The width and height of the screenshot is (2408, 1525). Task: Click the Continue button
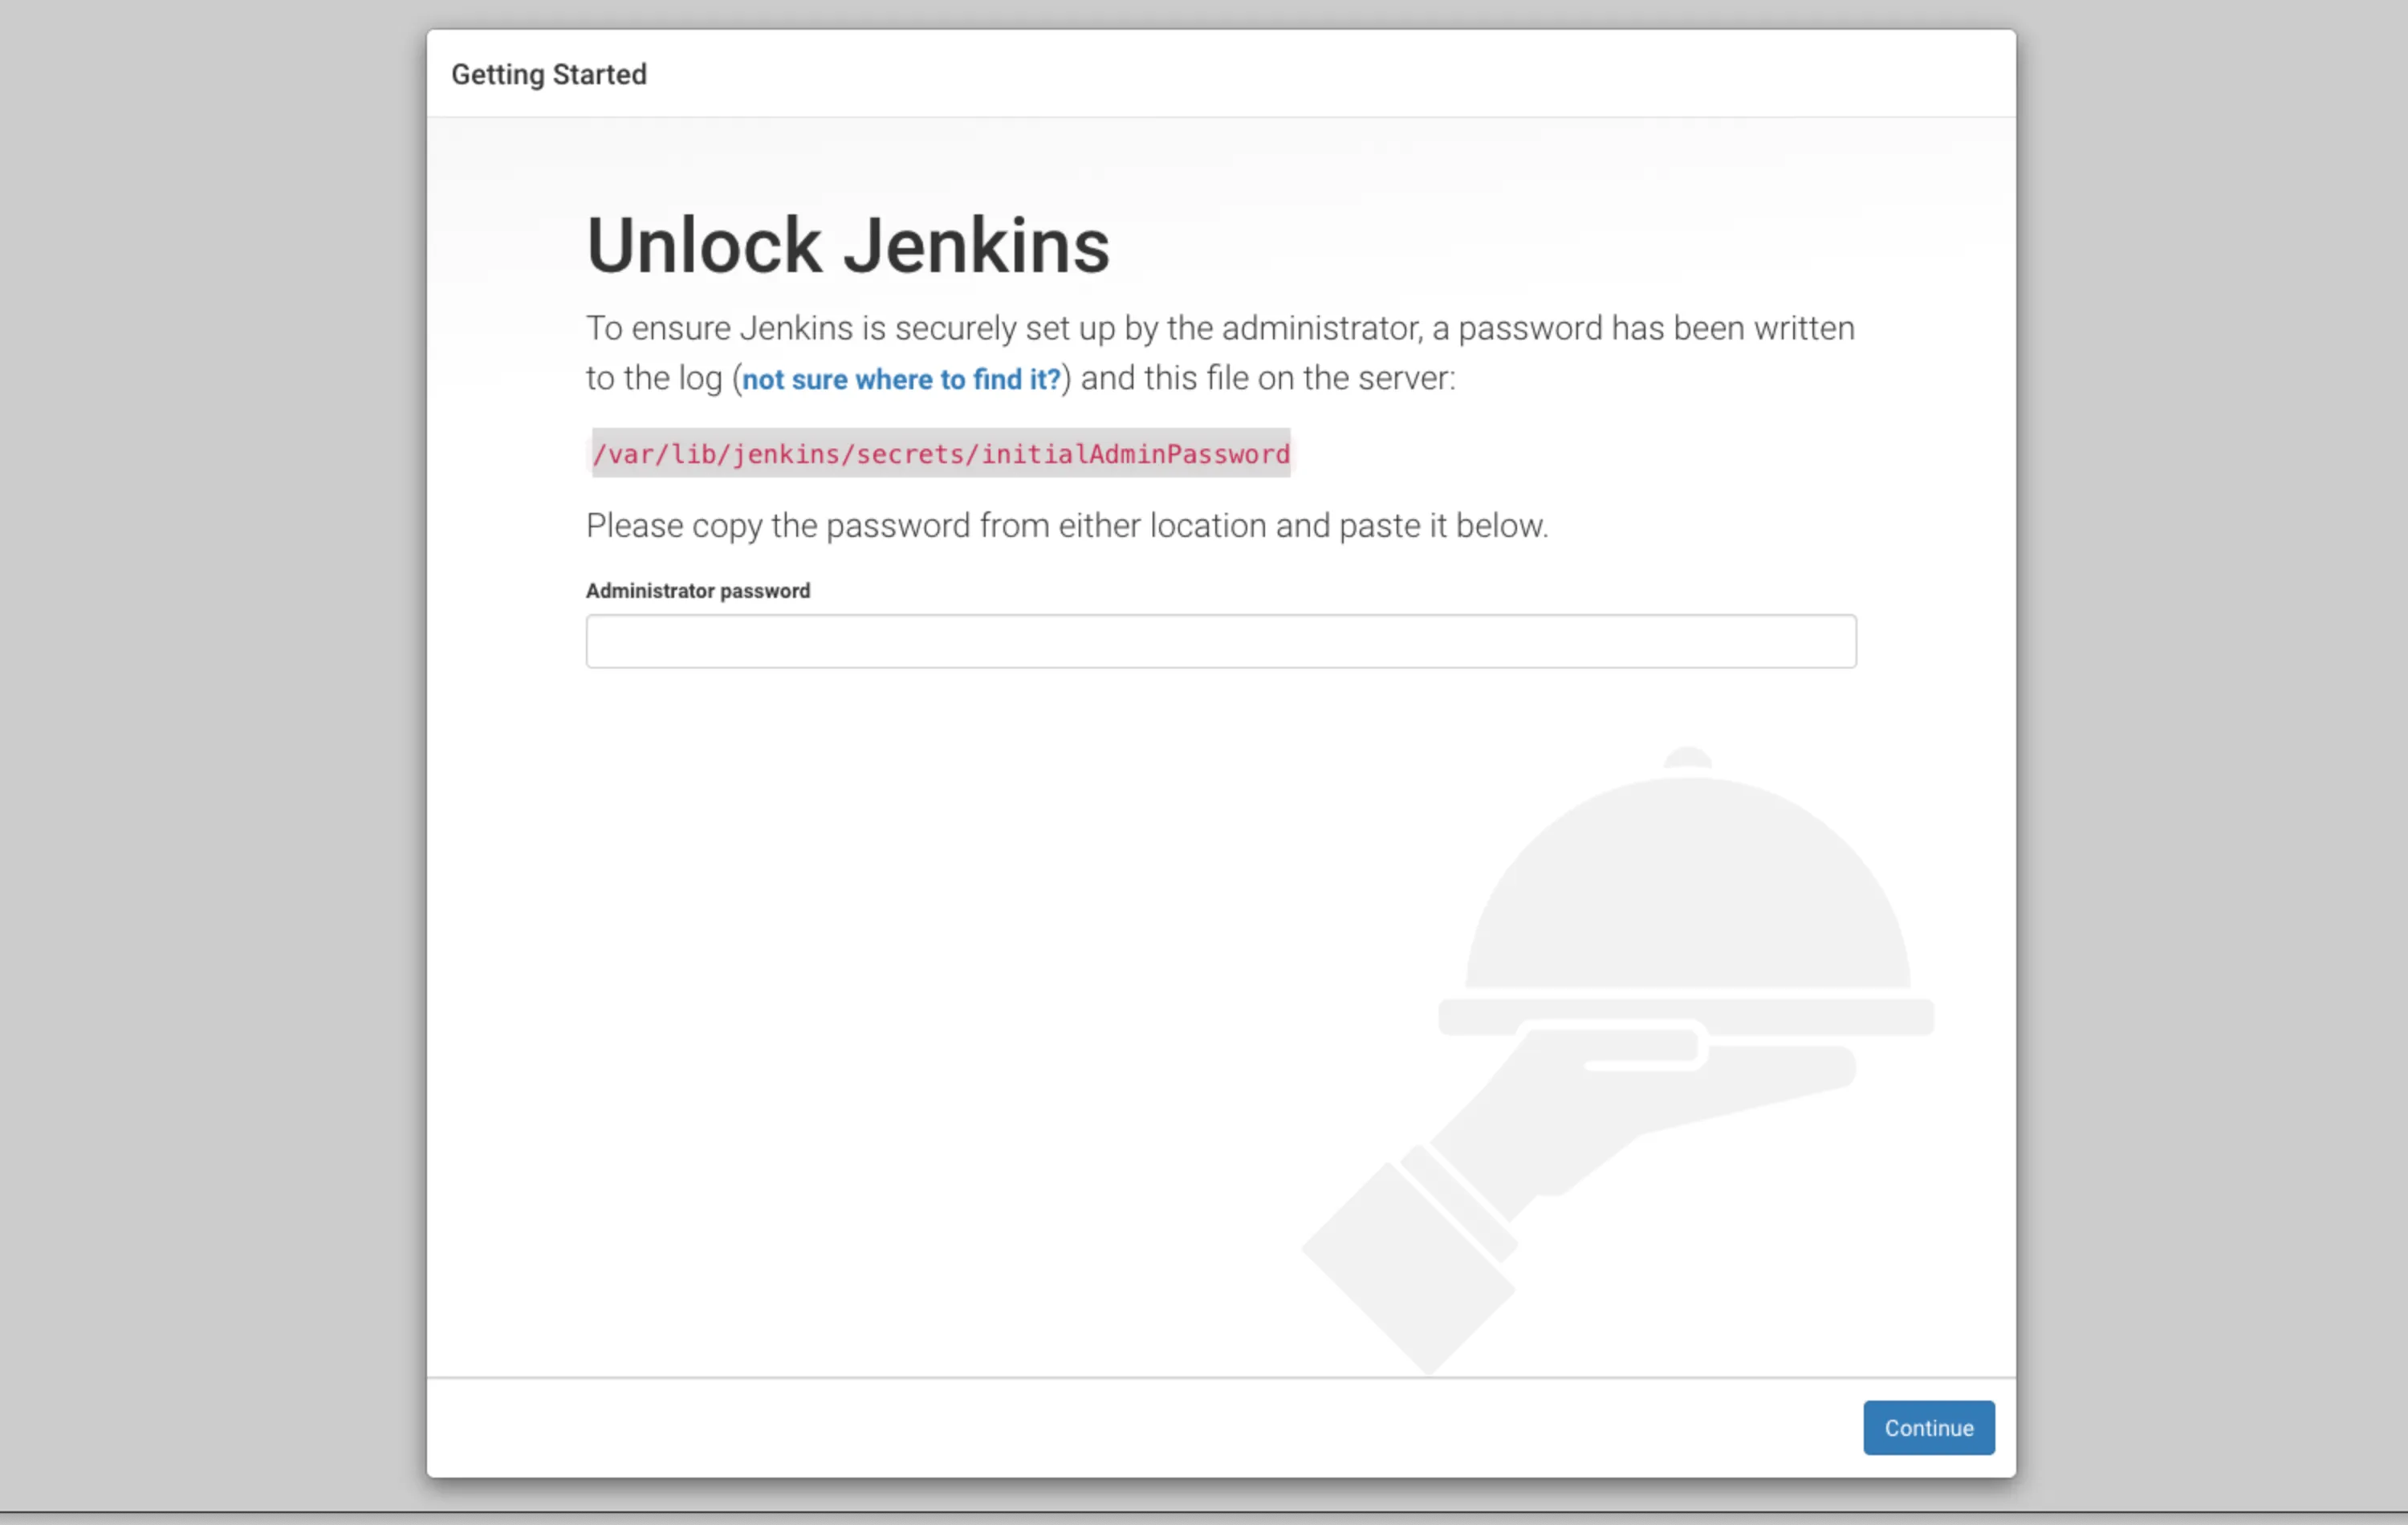click(1928, 1427)
